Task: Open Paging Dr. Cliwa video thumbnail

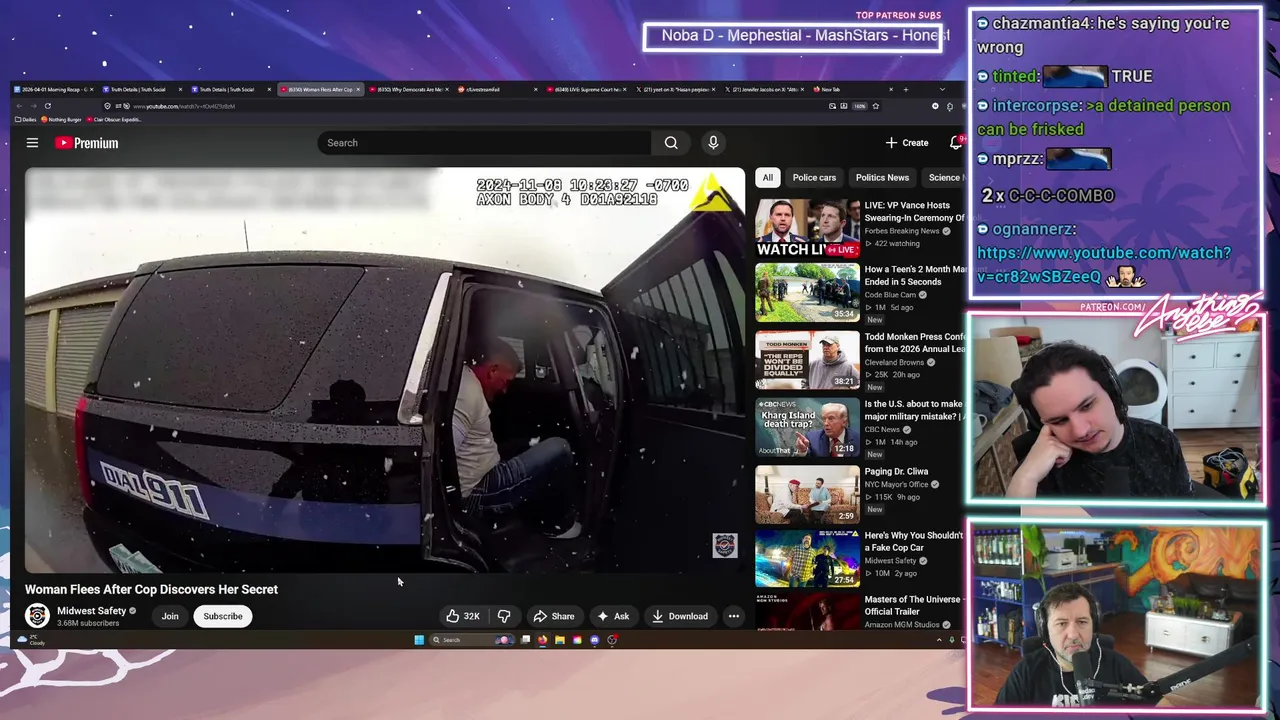Action: (807, 494)
